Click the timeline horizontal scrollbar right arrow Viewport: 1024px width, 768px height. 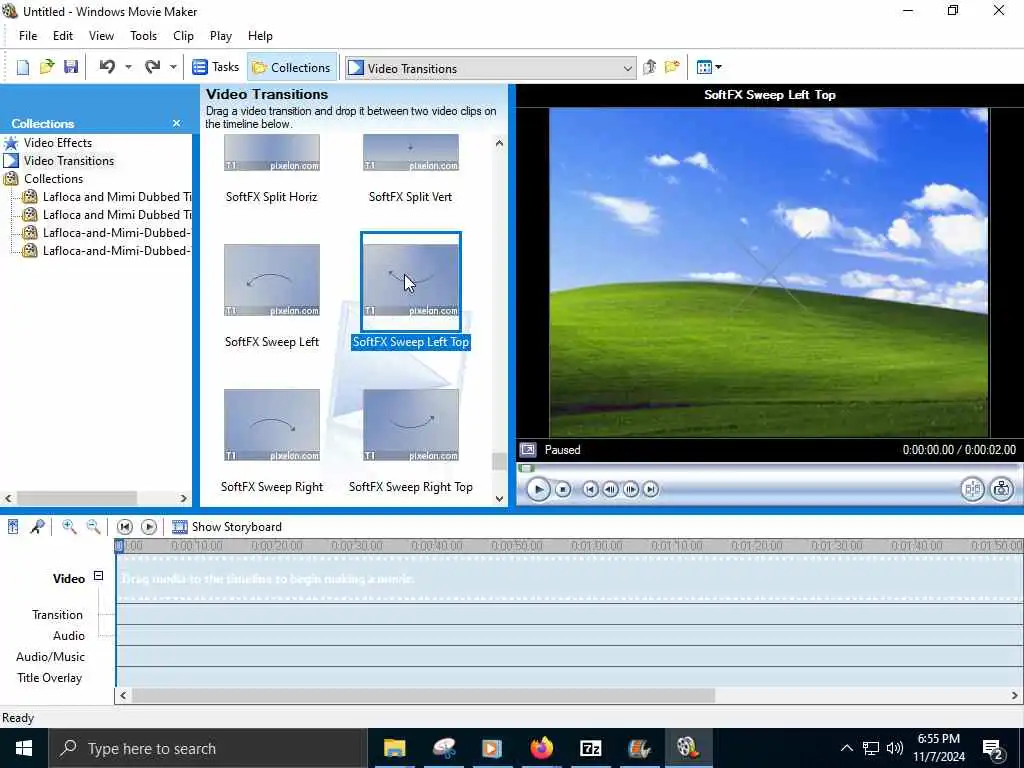(x=1016, y=696)
